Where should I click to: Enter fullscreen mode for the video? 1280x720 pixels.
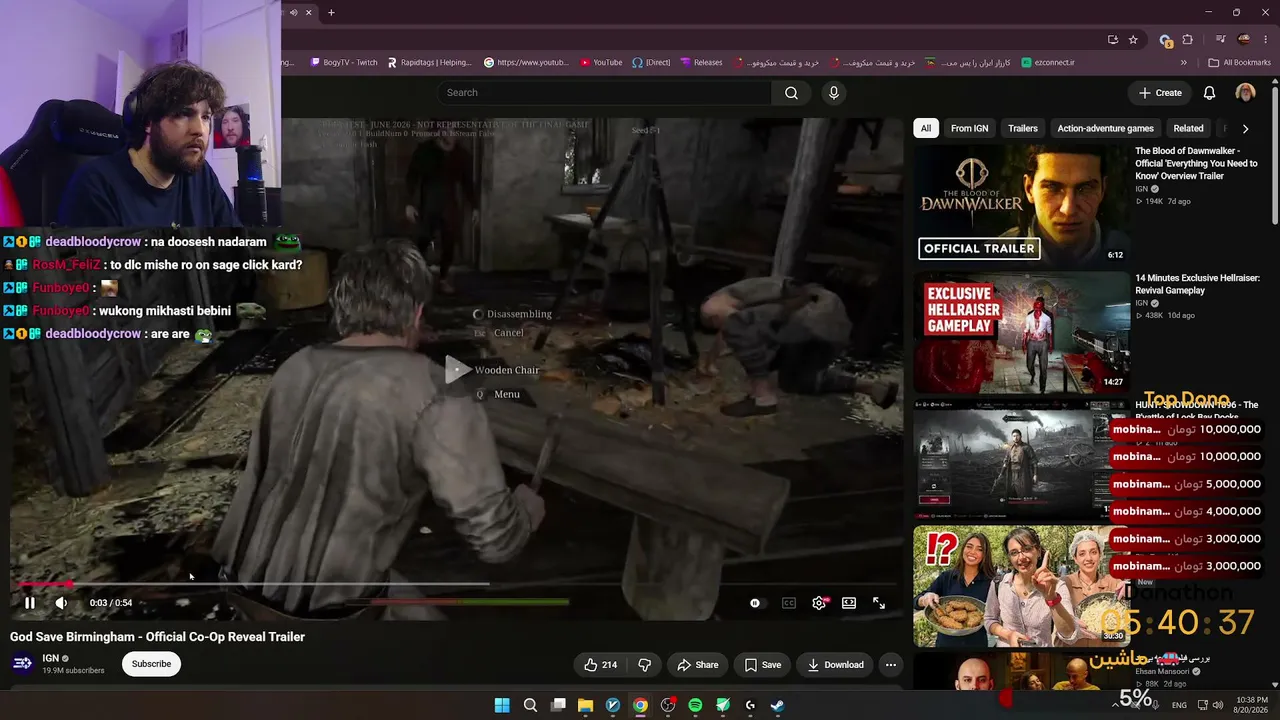[x=879, y=603]
